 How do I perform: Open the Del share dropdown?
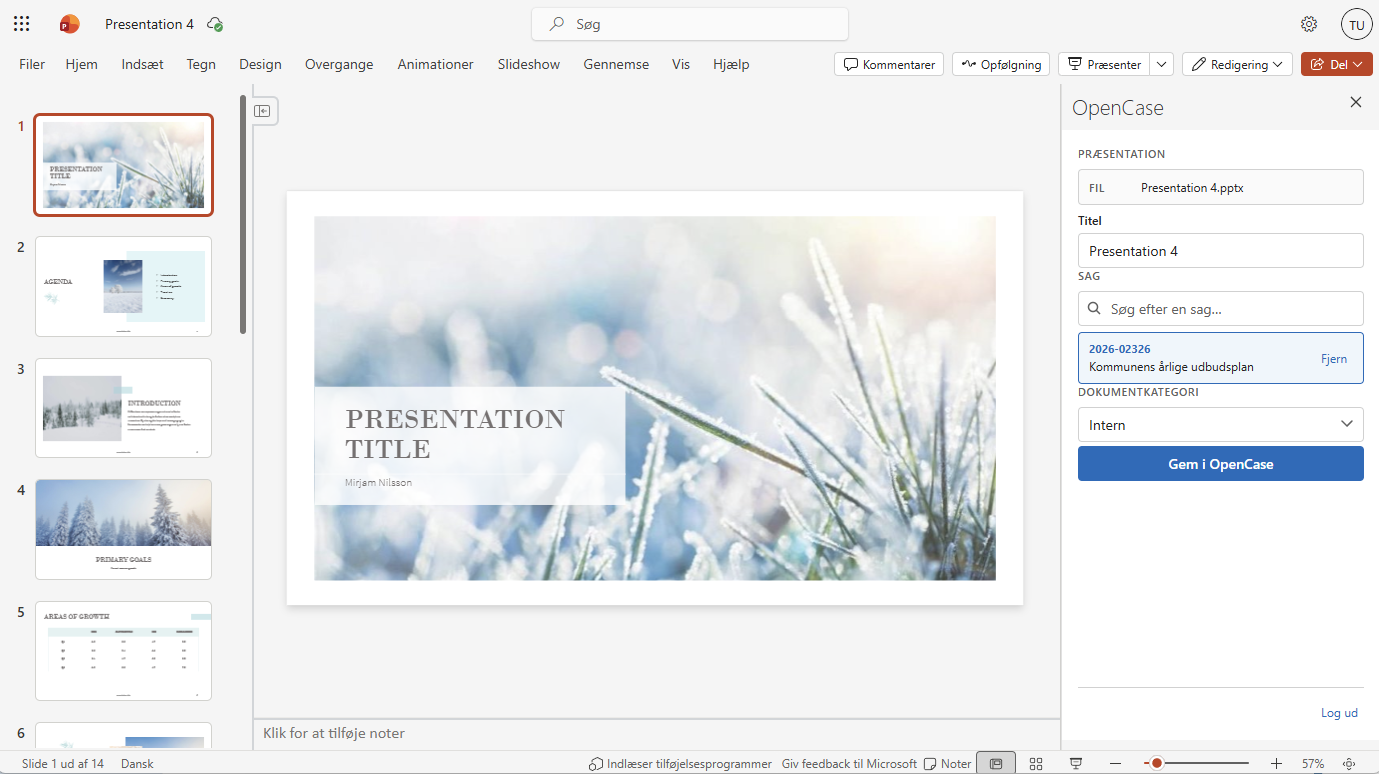tap(1336, 64)
